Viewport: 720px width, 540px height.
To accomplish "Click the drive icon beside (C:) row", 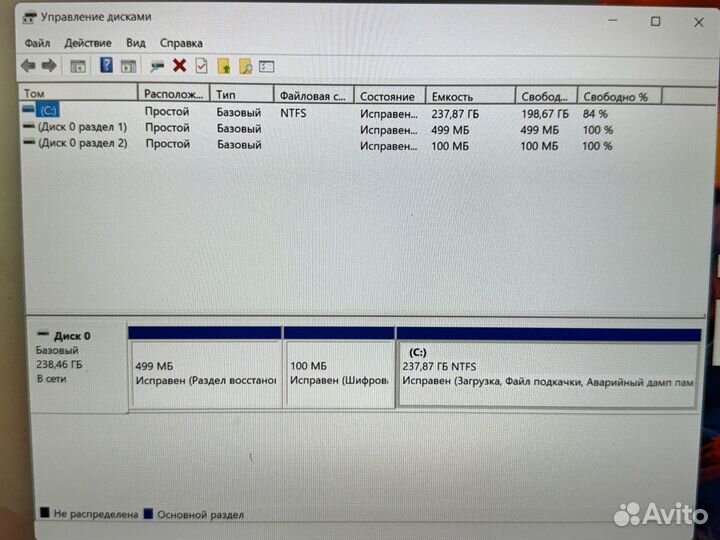I will pyautogui.click(x=28, y=109).
